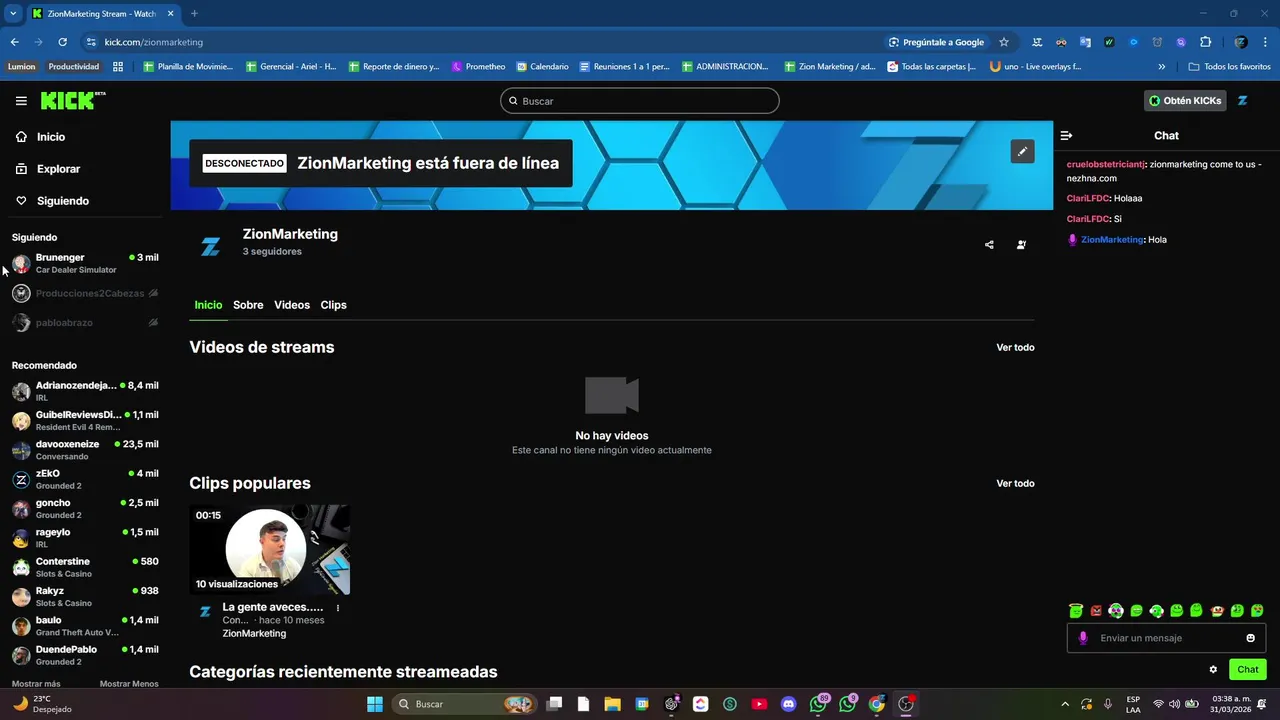Open the Brunenger channel in sidebar
Viewport: 1280px width, 720px height.
click(x=85, y=263)
